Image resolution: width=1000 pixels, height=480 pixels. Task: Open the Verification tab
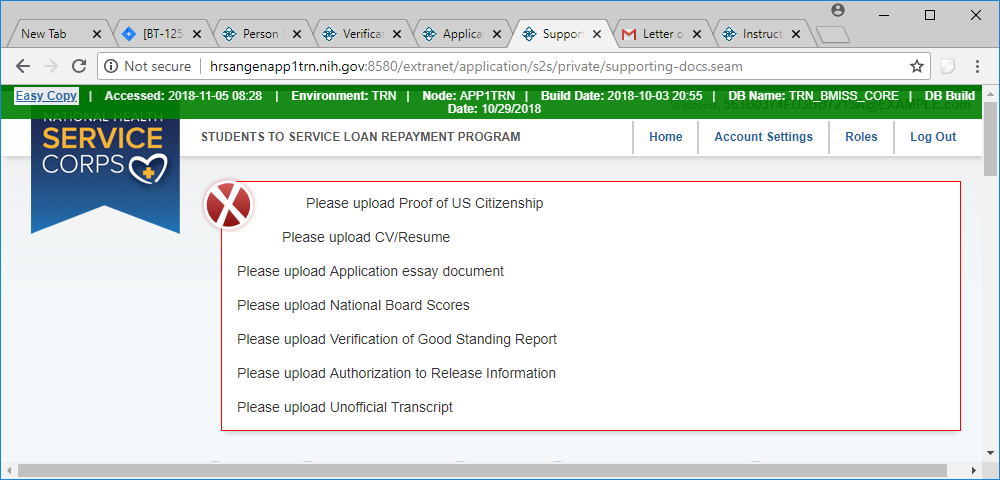coord(360,34)
